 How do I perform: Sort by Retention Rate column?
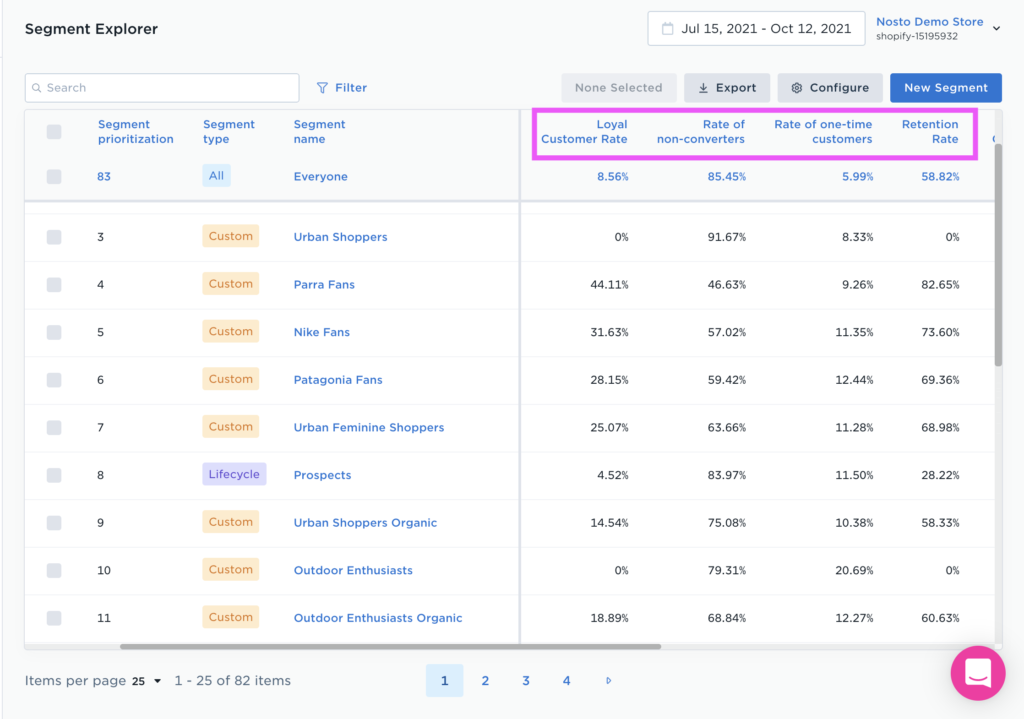coord(930,131)
